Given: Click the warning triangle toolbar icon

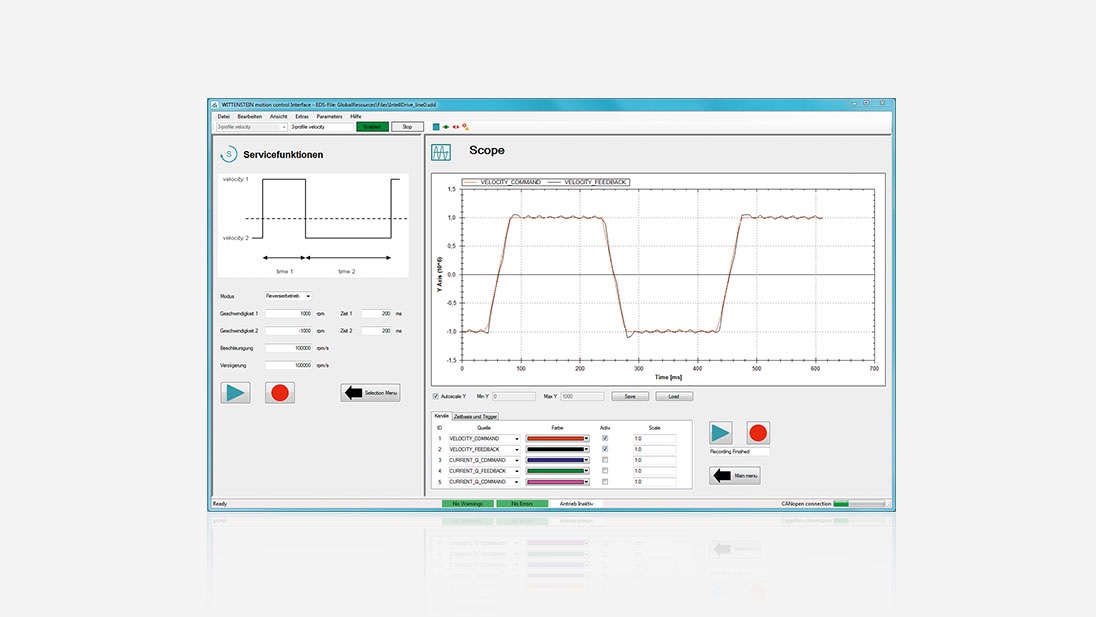Looking at the screenshot, I should click(465, 127).
